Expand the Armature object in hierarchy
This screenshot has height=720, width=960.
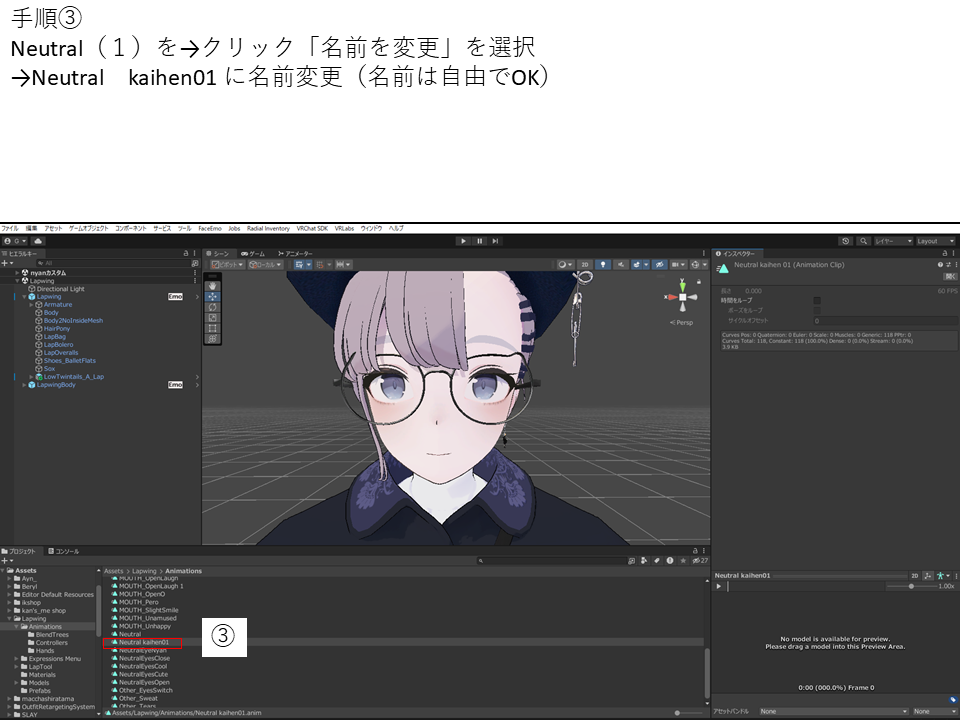(x=31, y=305)
